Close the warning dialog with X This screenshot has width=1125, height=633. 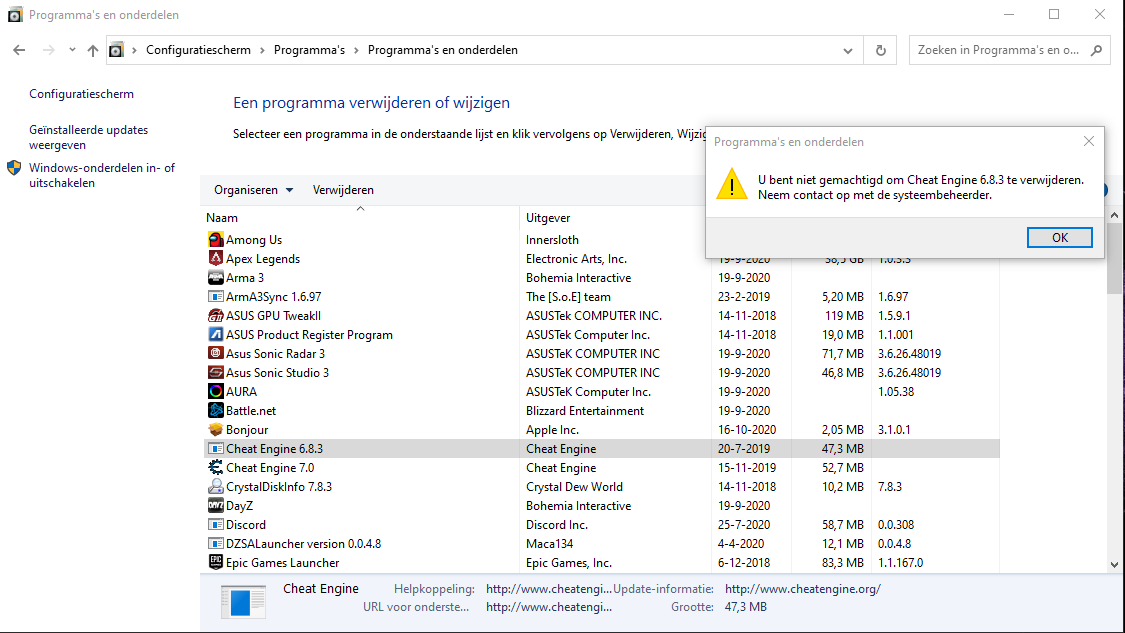pos(1088,141)
